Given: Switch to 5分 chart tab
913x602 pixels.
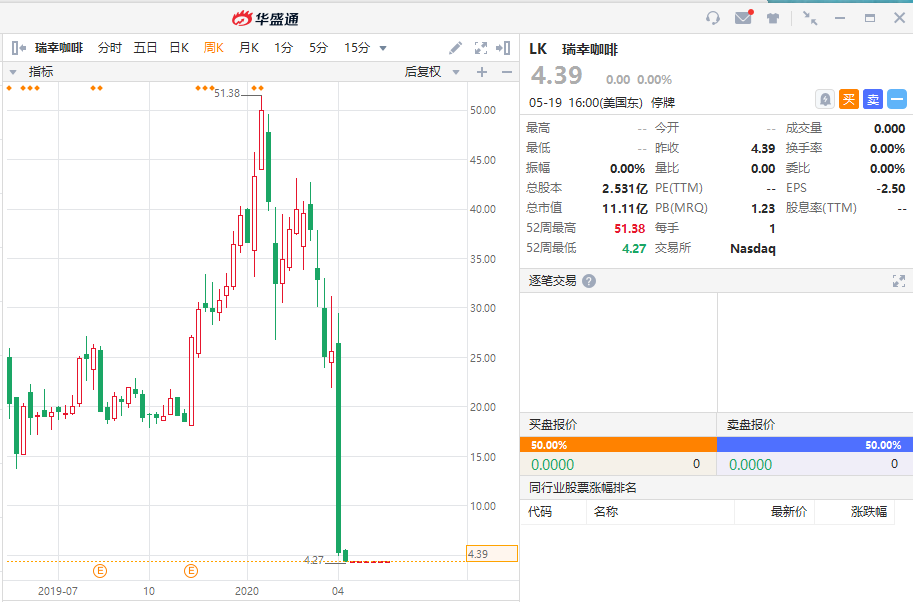Looking at the screenshot, I should [x=319, y=48].
